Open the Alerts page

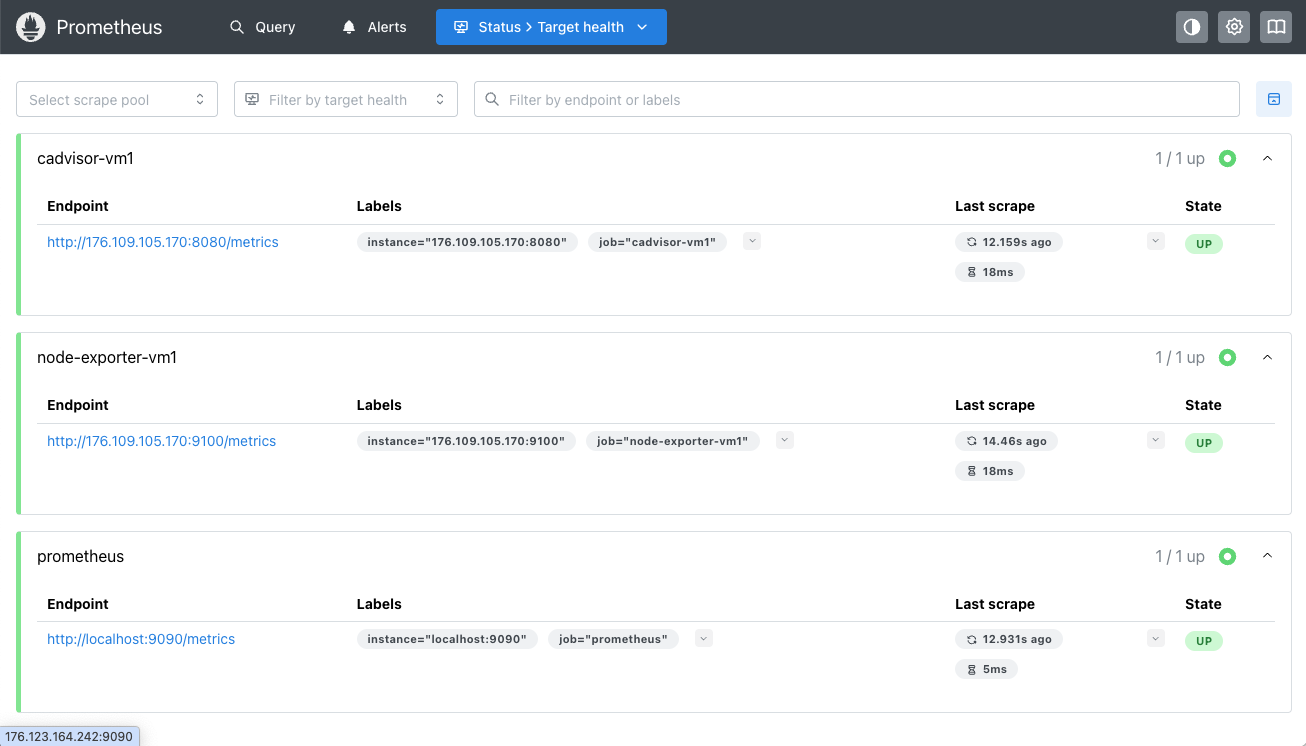[374, 27]
